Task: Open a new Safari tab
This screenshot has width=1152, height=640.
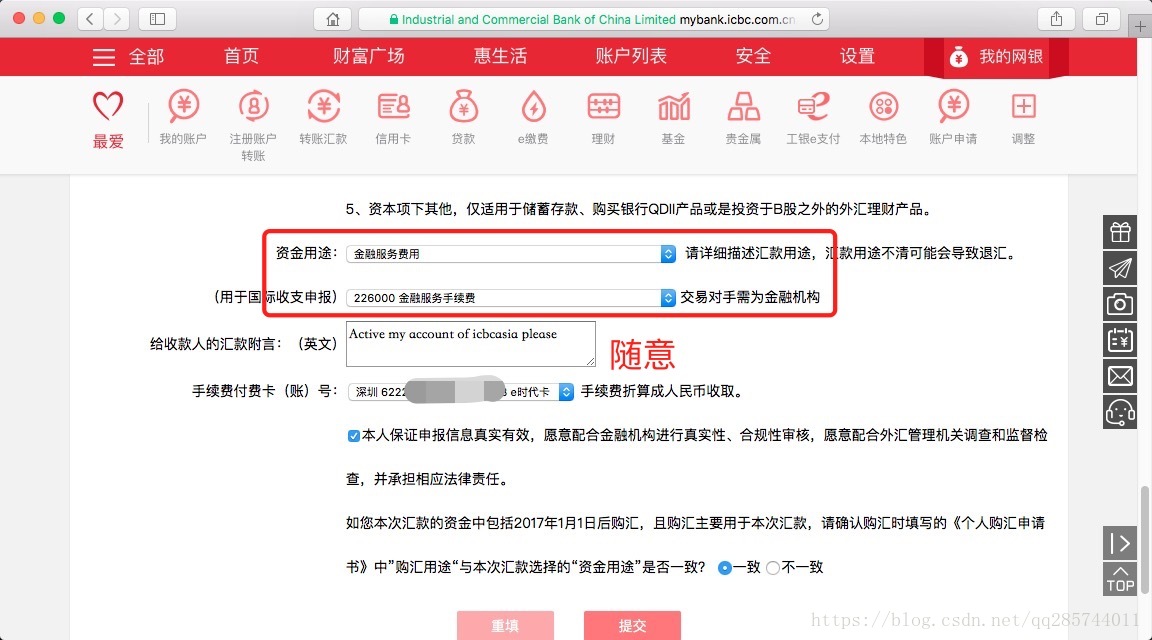Action: (x=1140, y=27)
